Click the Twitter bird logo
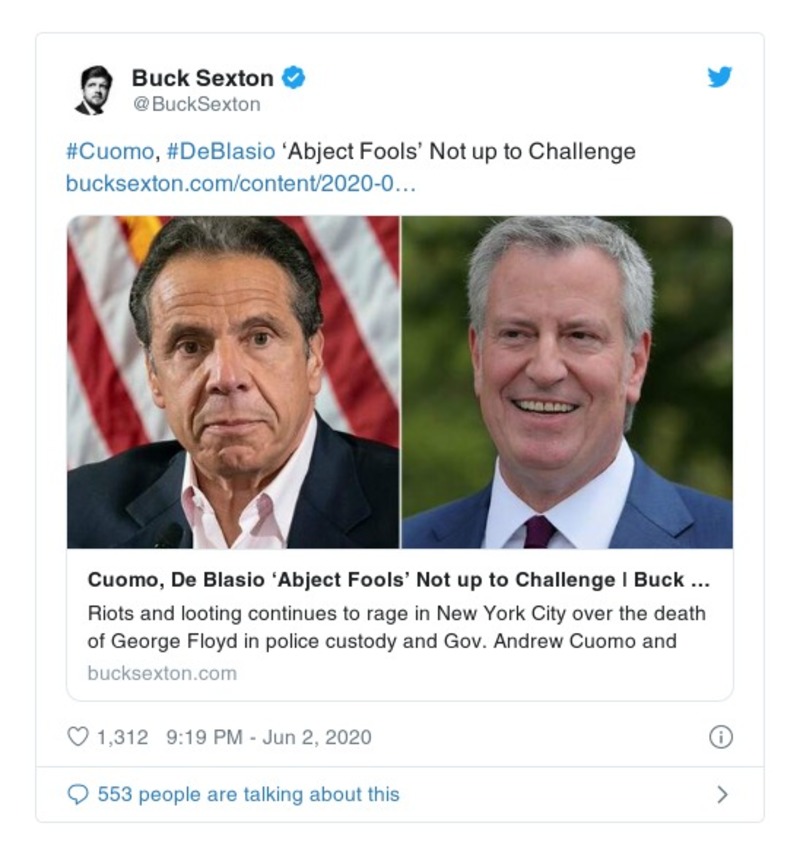The height and width of the screenshot is (858, 800). coord(719,78)
